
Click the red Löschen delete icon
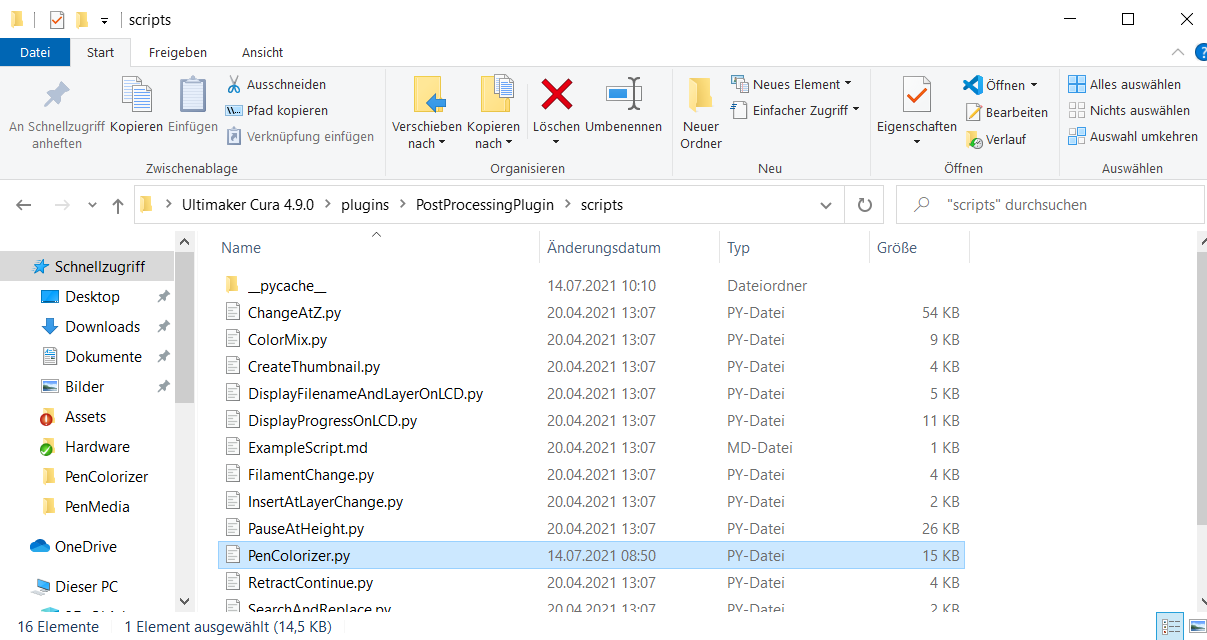click(x=556, y=95)
